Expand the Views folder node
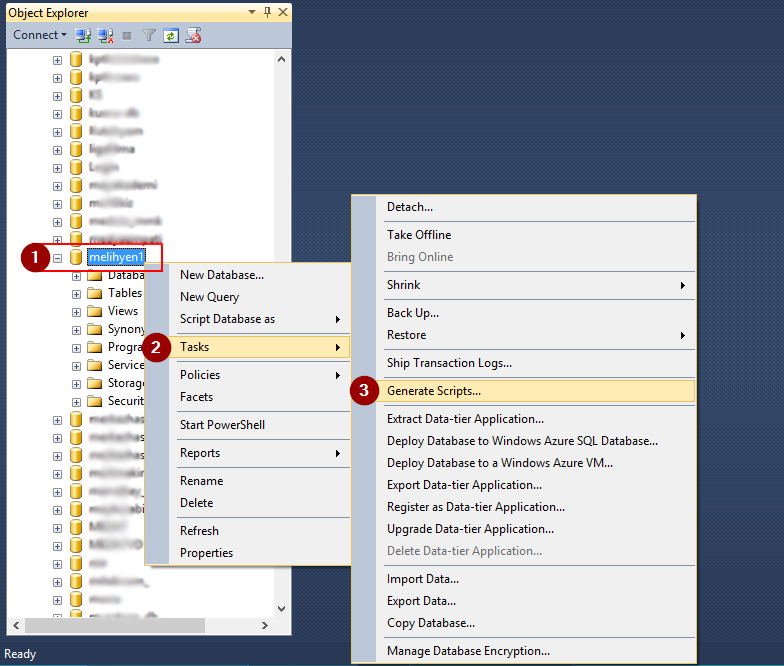Image resolution: width=784 pixels, height=666 pixels. tap(76, 311)
